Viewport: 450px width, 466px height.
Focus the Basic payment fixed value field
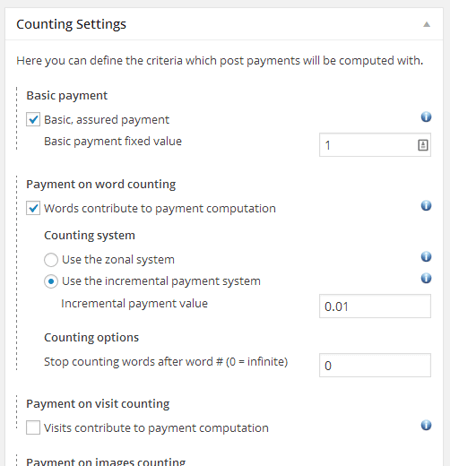pos(375,145)
